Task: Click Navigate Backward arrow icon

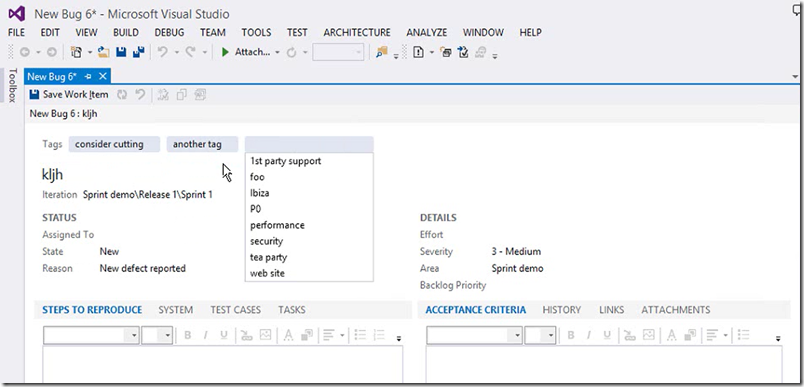Action: click(25, 52)
